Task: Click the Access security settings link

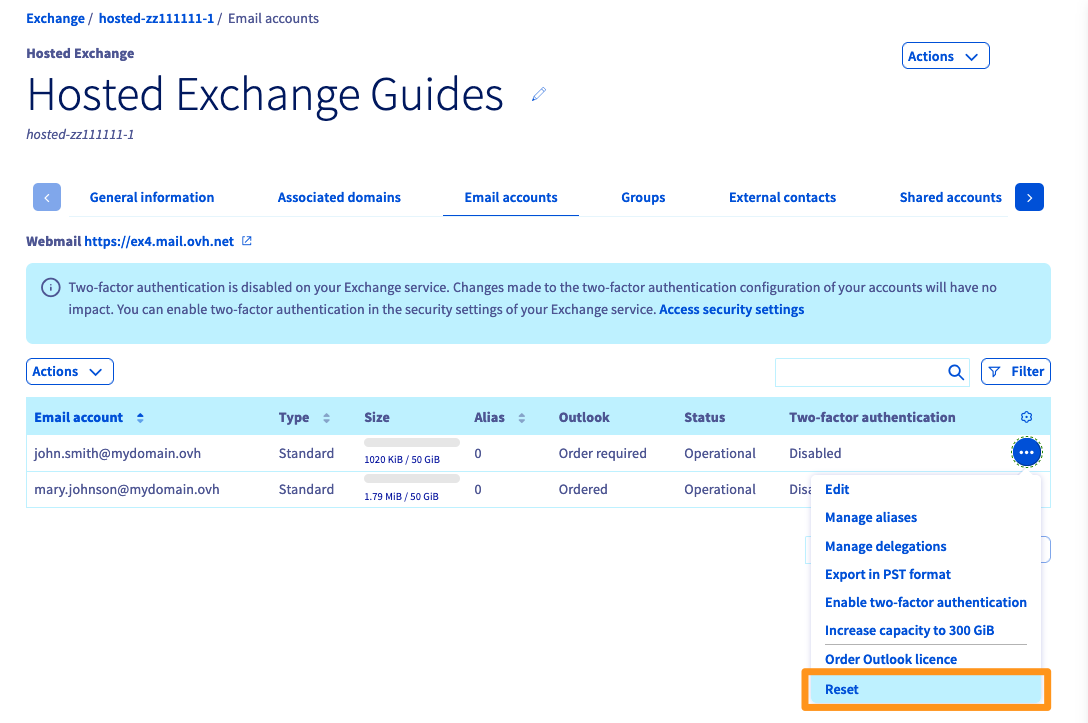Action: point(731,310)
